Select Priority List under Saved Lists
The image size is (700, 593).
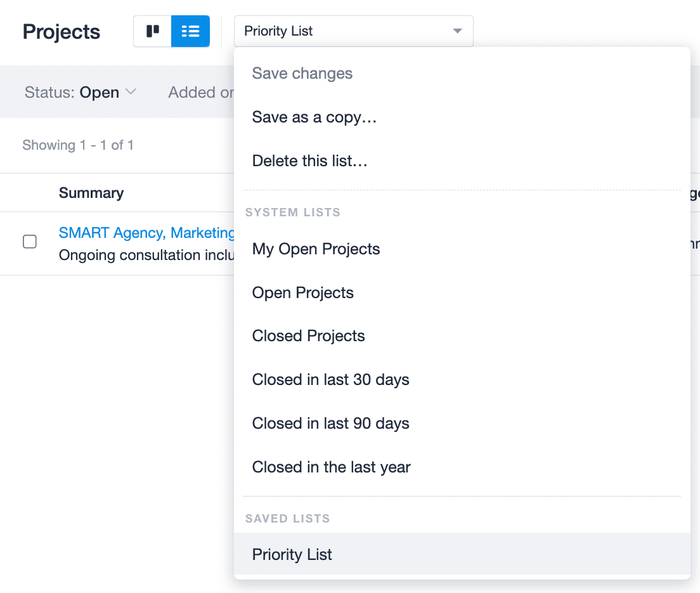(462, 554)
